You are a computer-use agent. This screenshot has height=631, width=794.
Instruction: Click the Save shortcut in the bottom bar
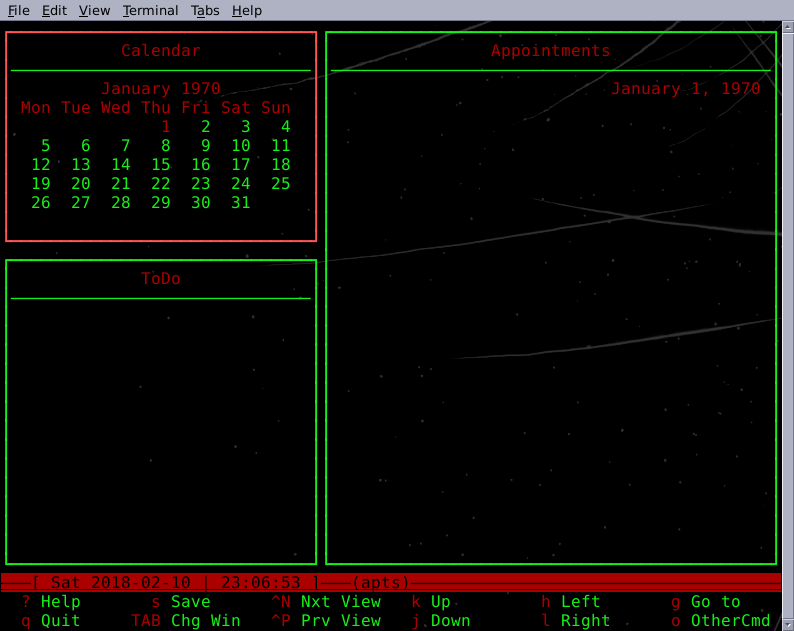190,602
